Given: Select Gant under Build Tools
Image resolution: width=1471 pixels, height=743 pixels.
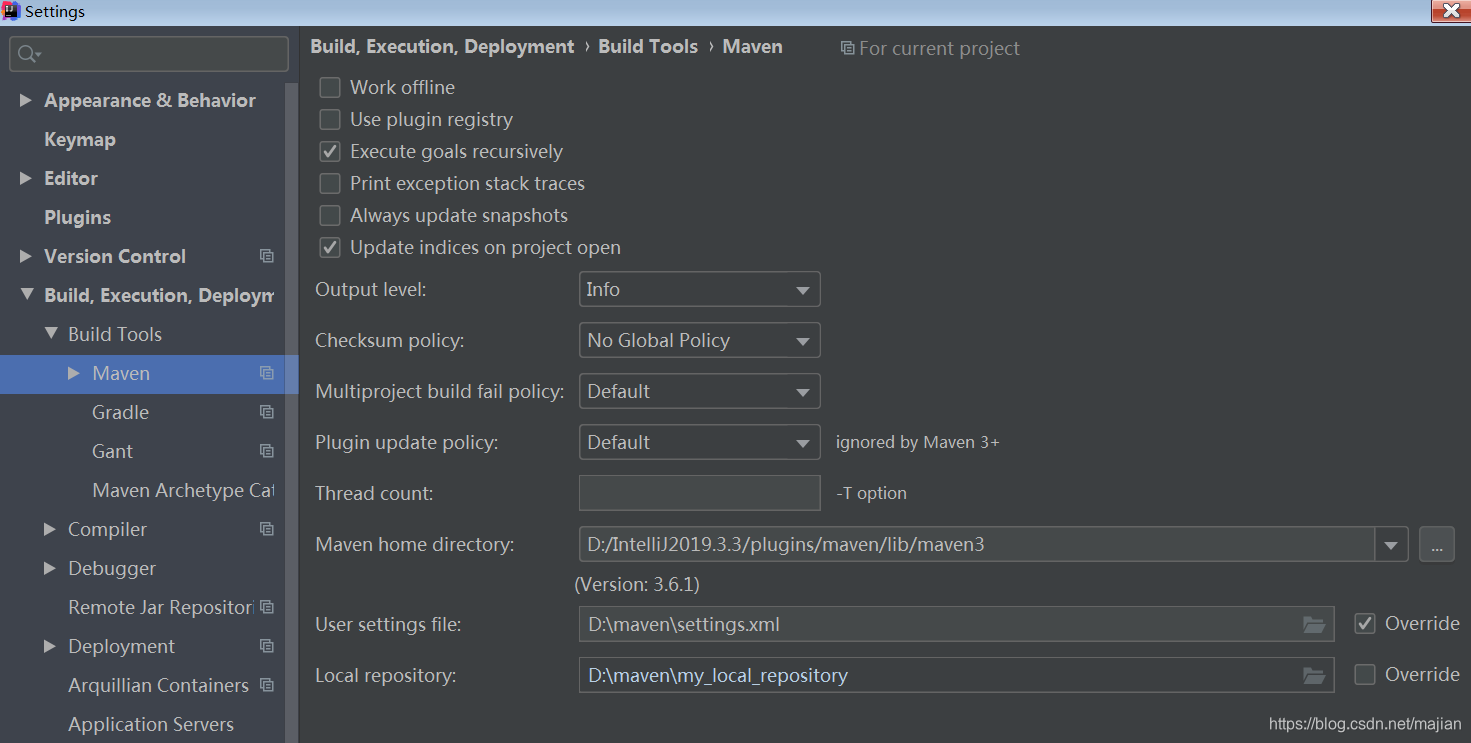Looking at the screenshot, I should tap(112, 451).
